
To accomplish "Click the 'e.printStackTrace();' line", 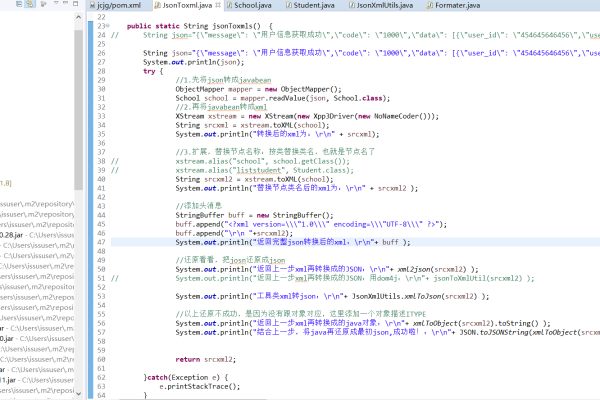I will (200, 387).
